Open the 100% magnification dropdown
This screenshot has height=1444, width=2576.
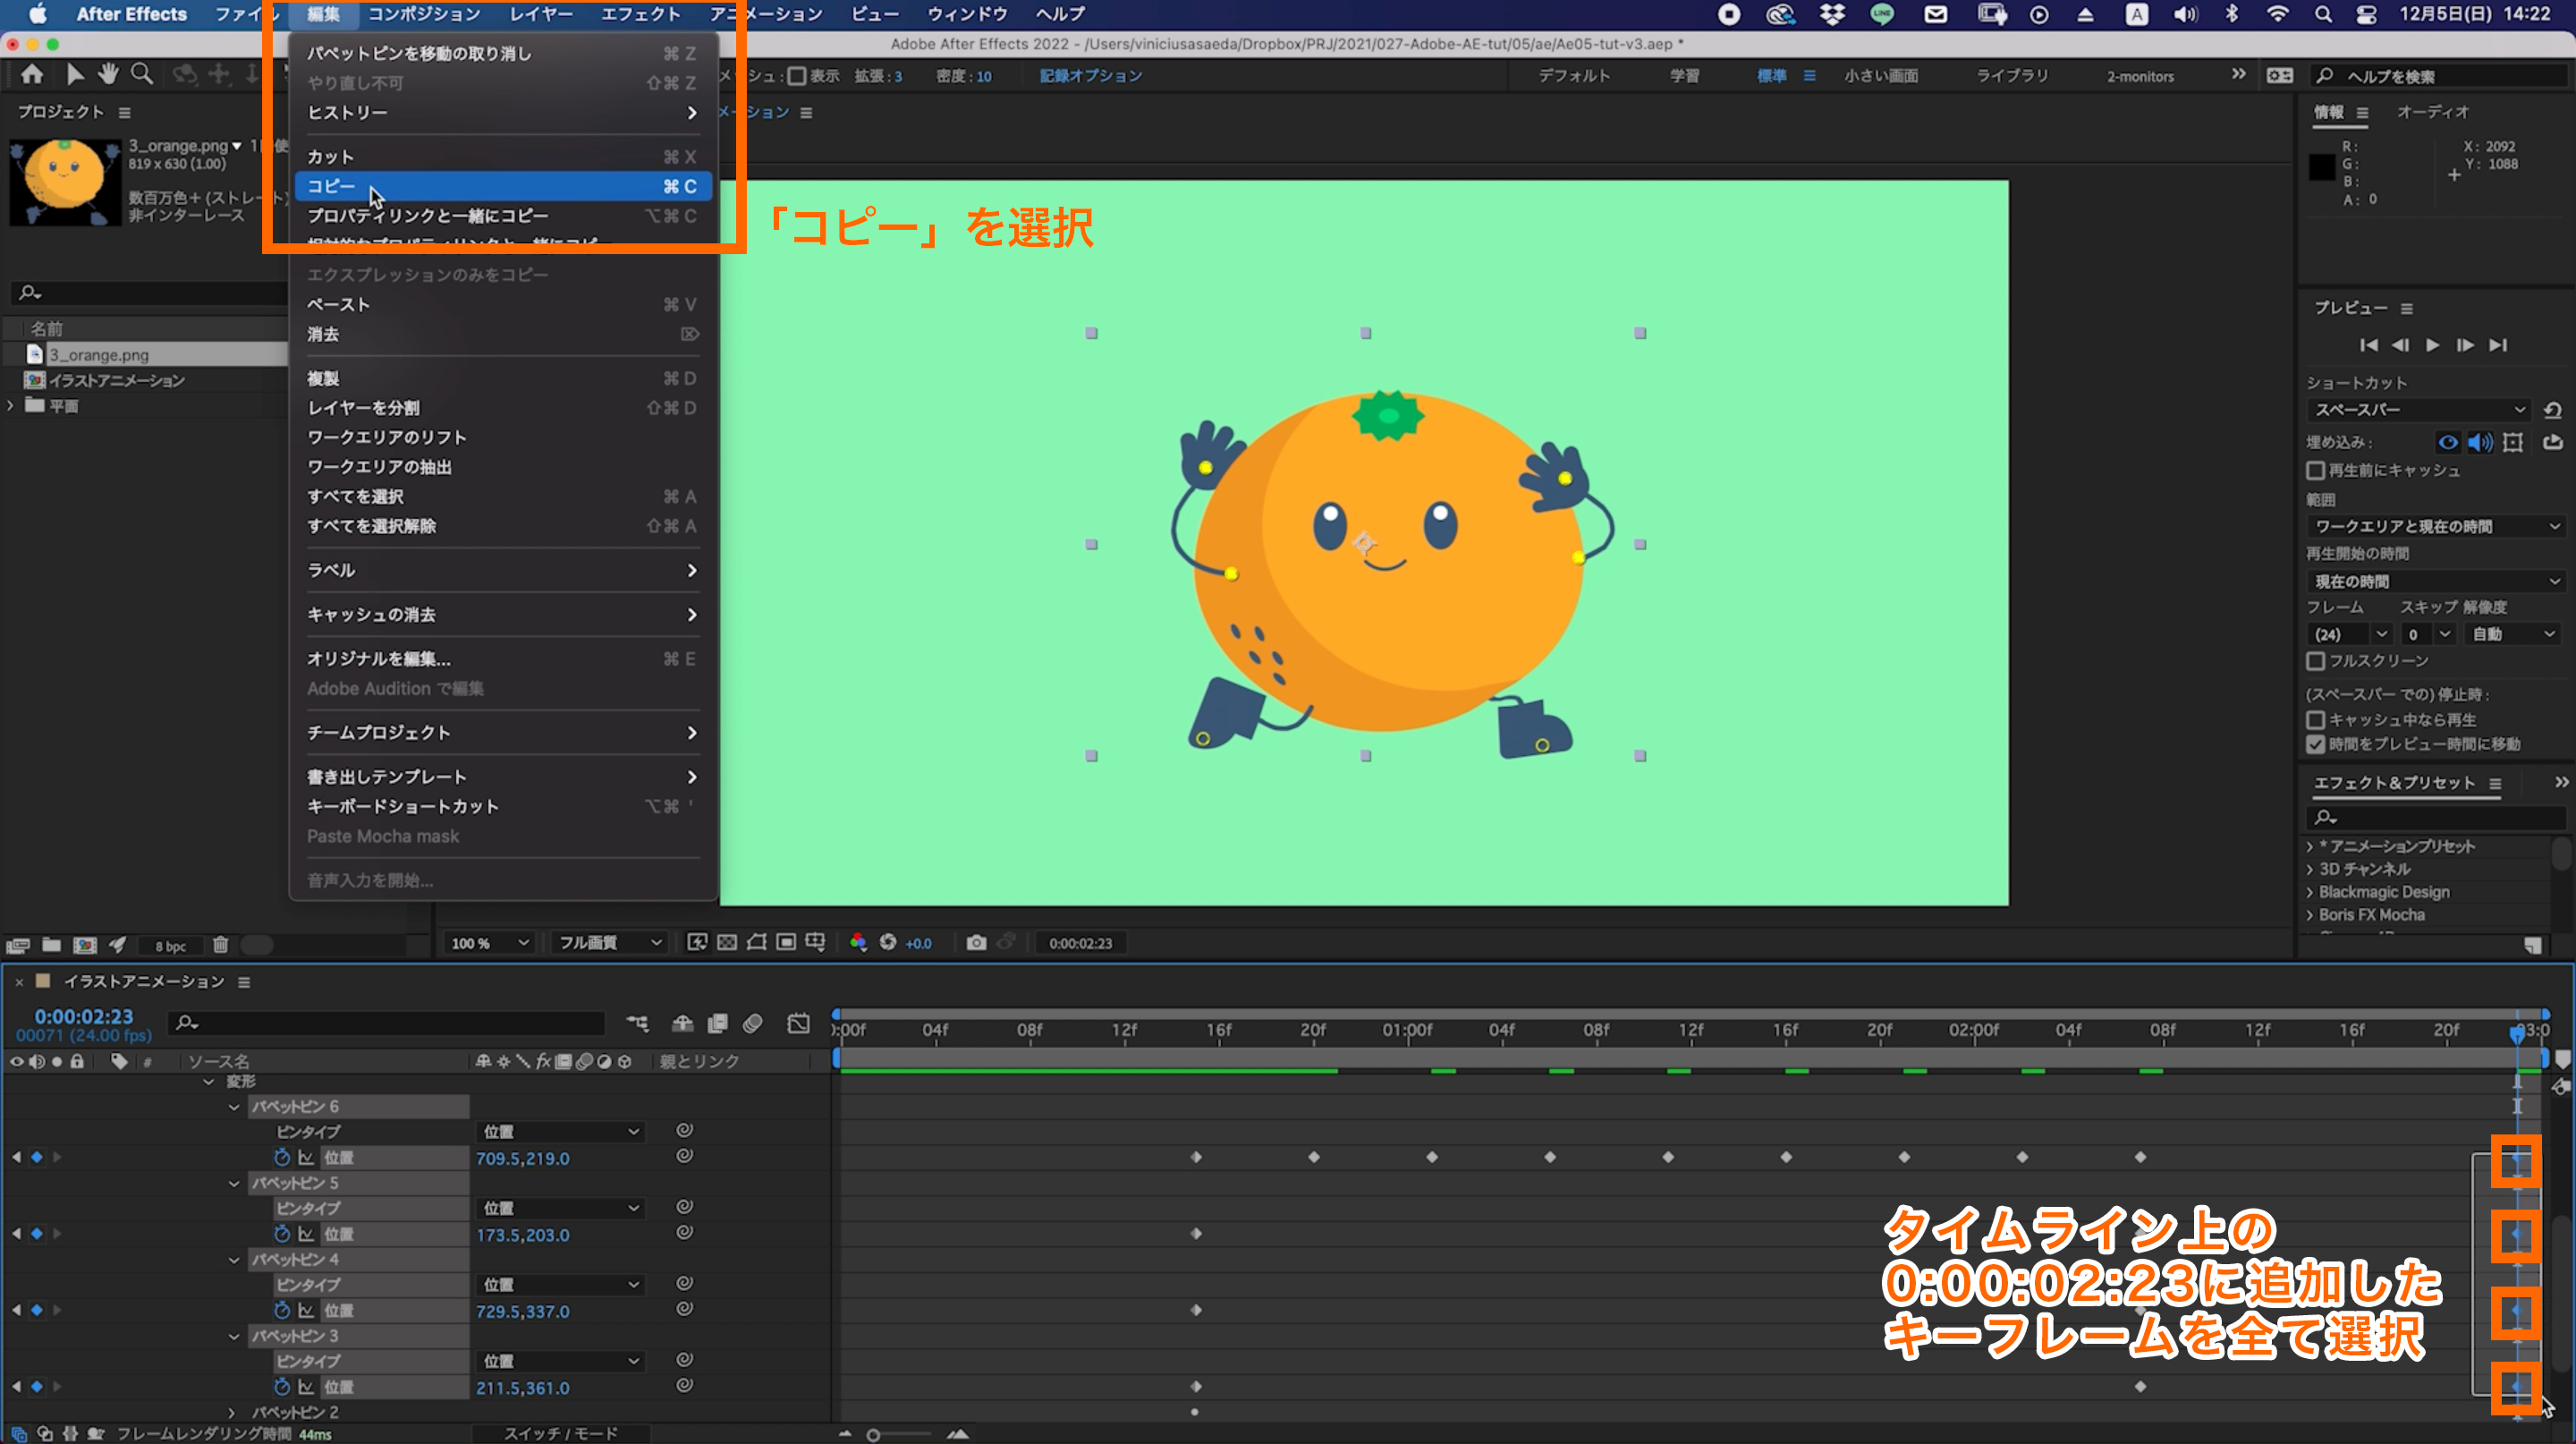[x=489, y=943]
